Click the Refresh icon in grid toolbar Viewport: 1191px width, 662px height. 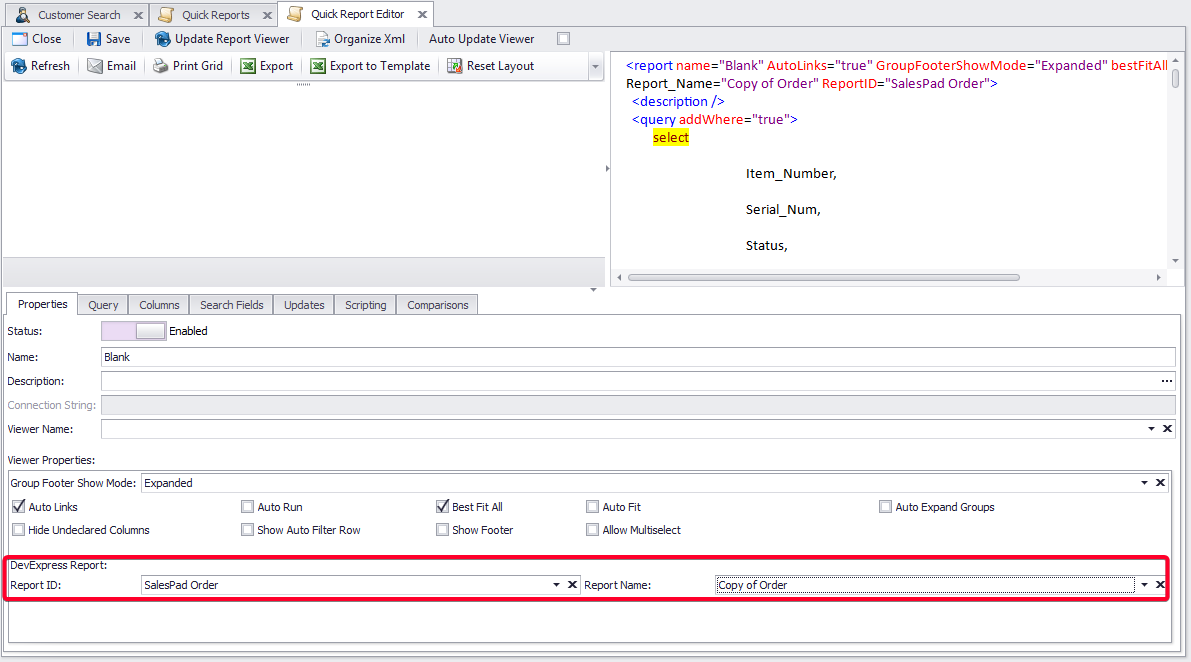click(x=19, y=66)
